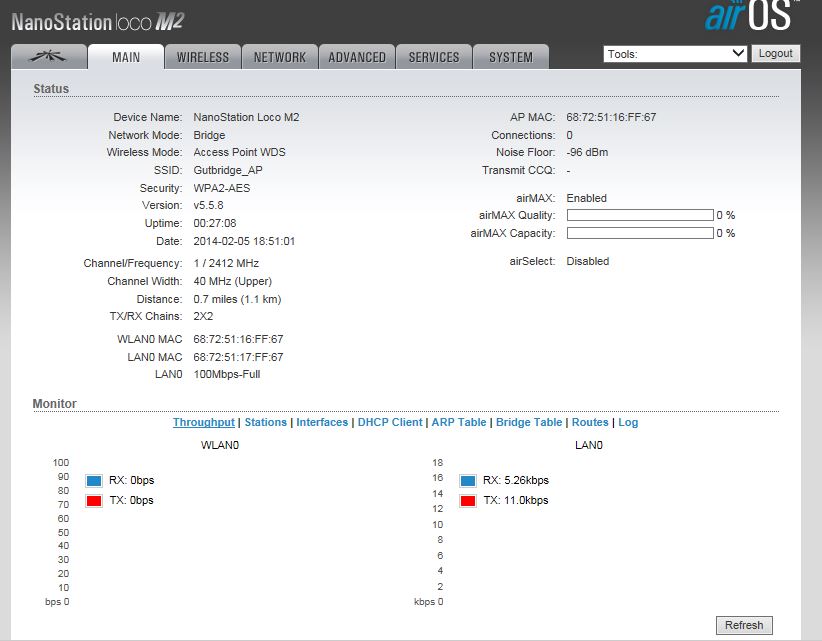Open the WIRELESS tab
The width and height of the screenshot is (822, 641).
(203, 57)
